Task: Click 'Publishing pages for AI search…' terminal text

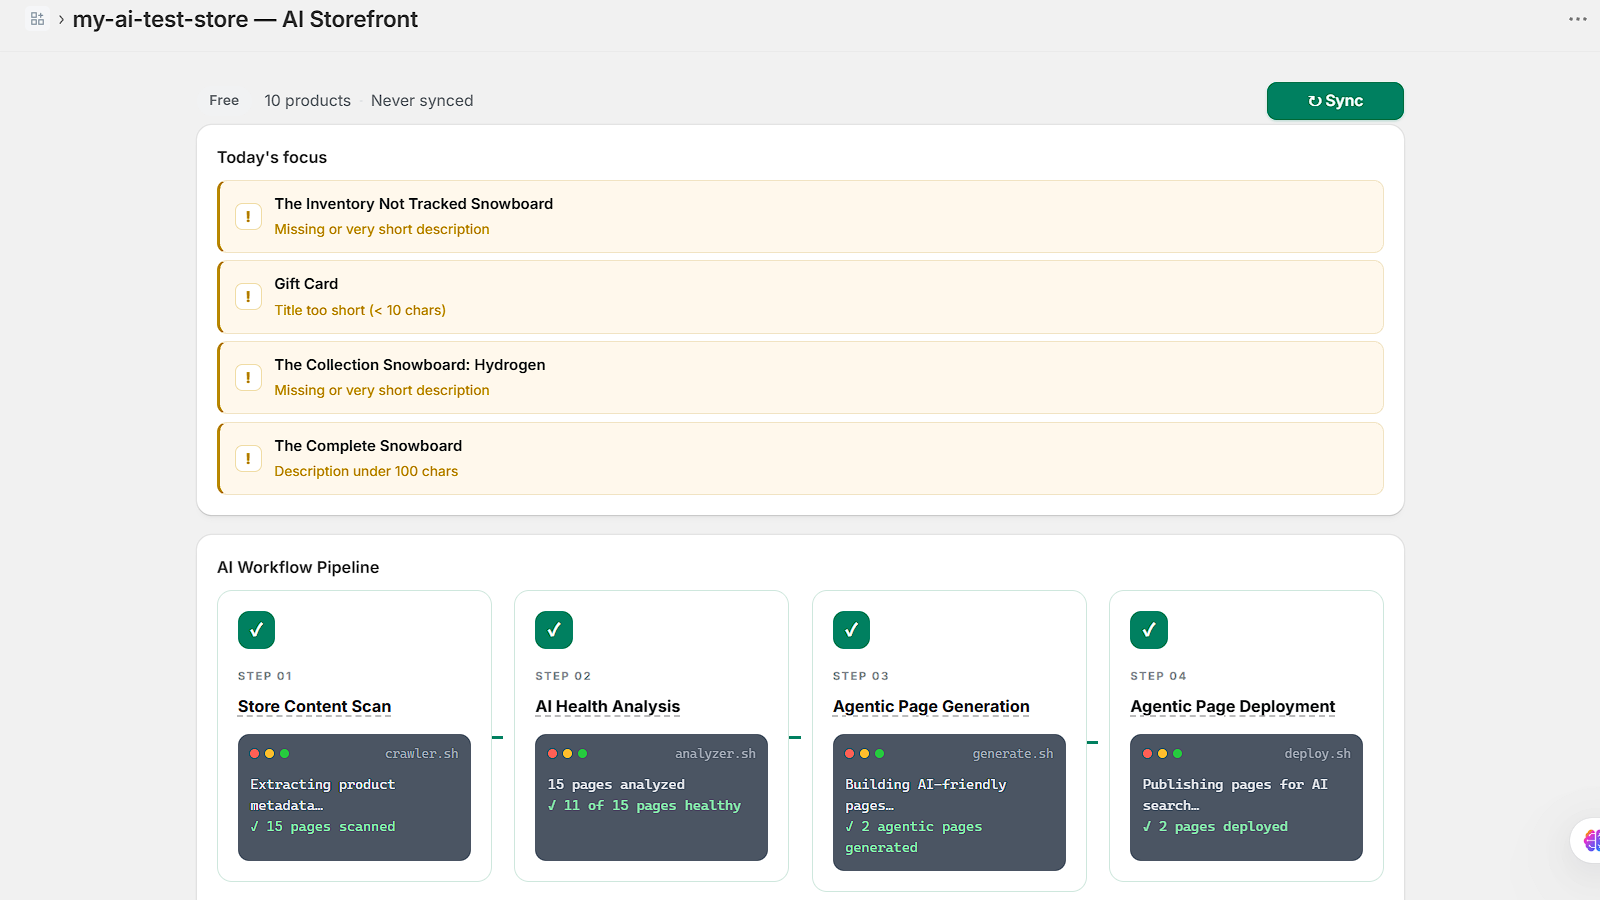Action: (x=1235, y=795)
